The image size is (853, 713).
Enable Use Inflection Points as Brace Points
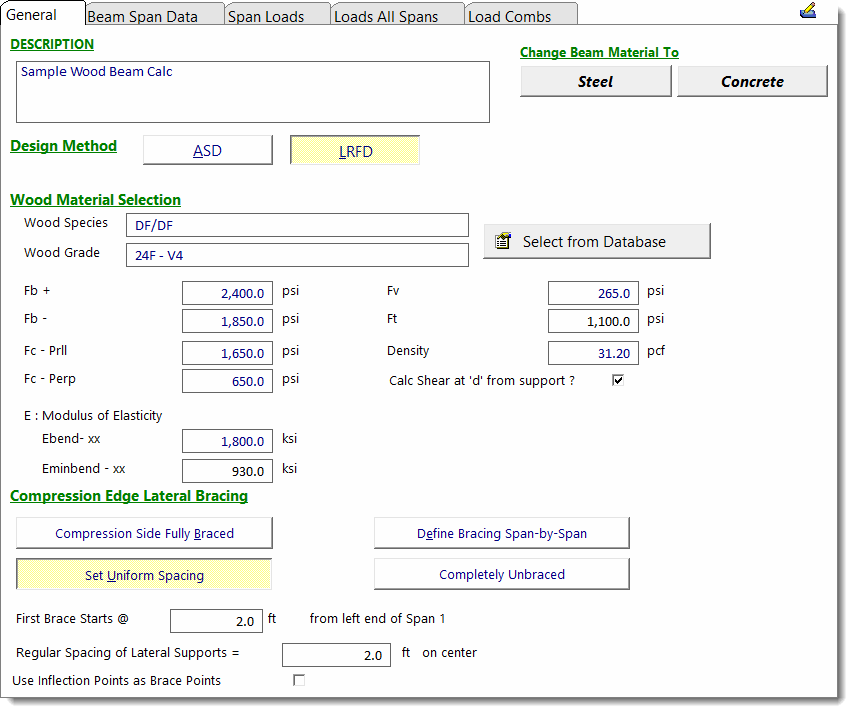(298, 680)
